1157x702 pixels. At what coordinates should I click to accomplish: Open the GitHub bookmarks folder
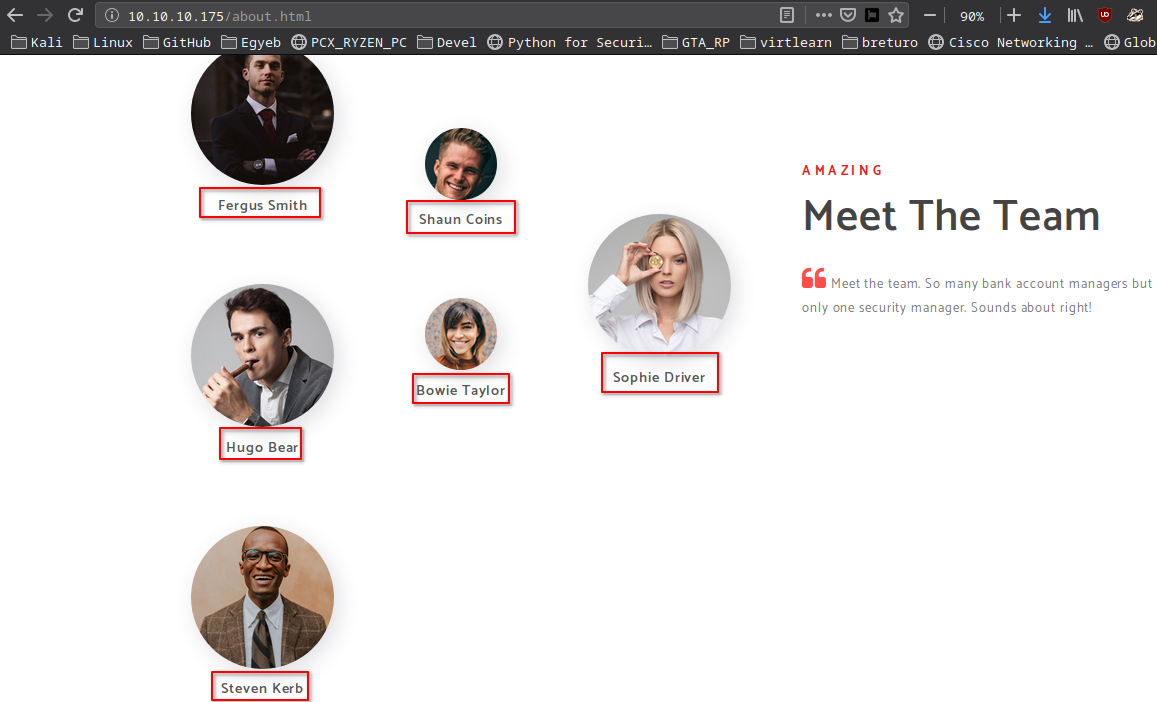pos(177,42)
